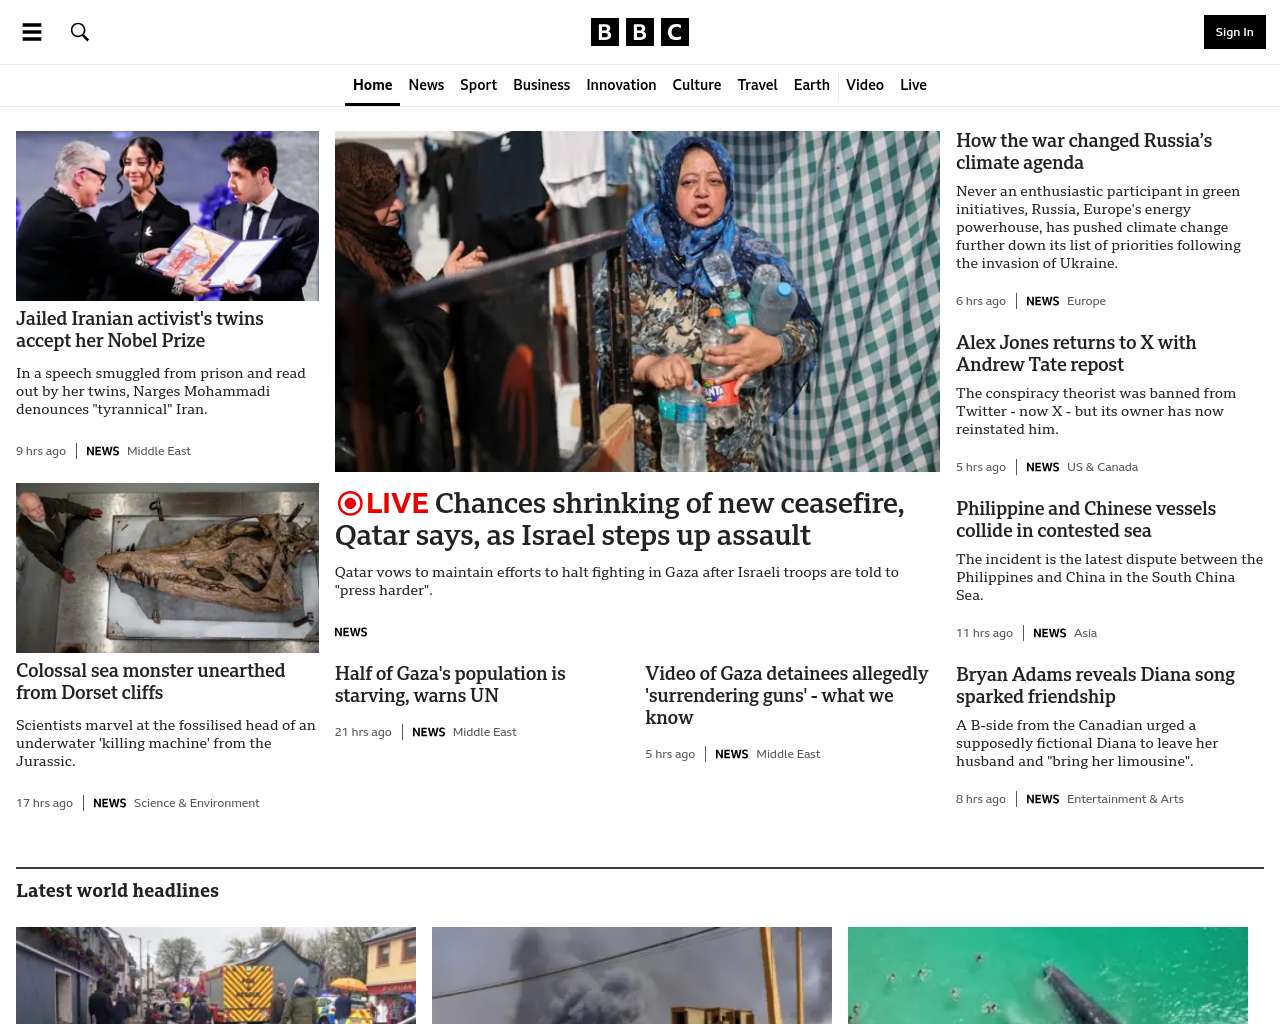Open the hamburger menu icon
This screenshot has width=1280, height=1024.
click(x=32, y=32)
